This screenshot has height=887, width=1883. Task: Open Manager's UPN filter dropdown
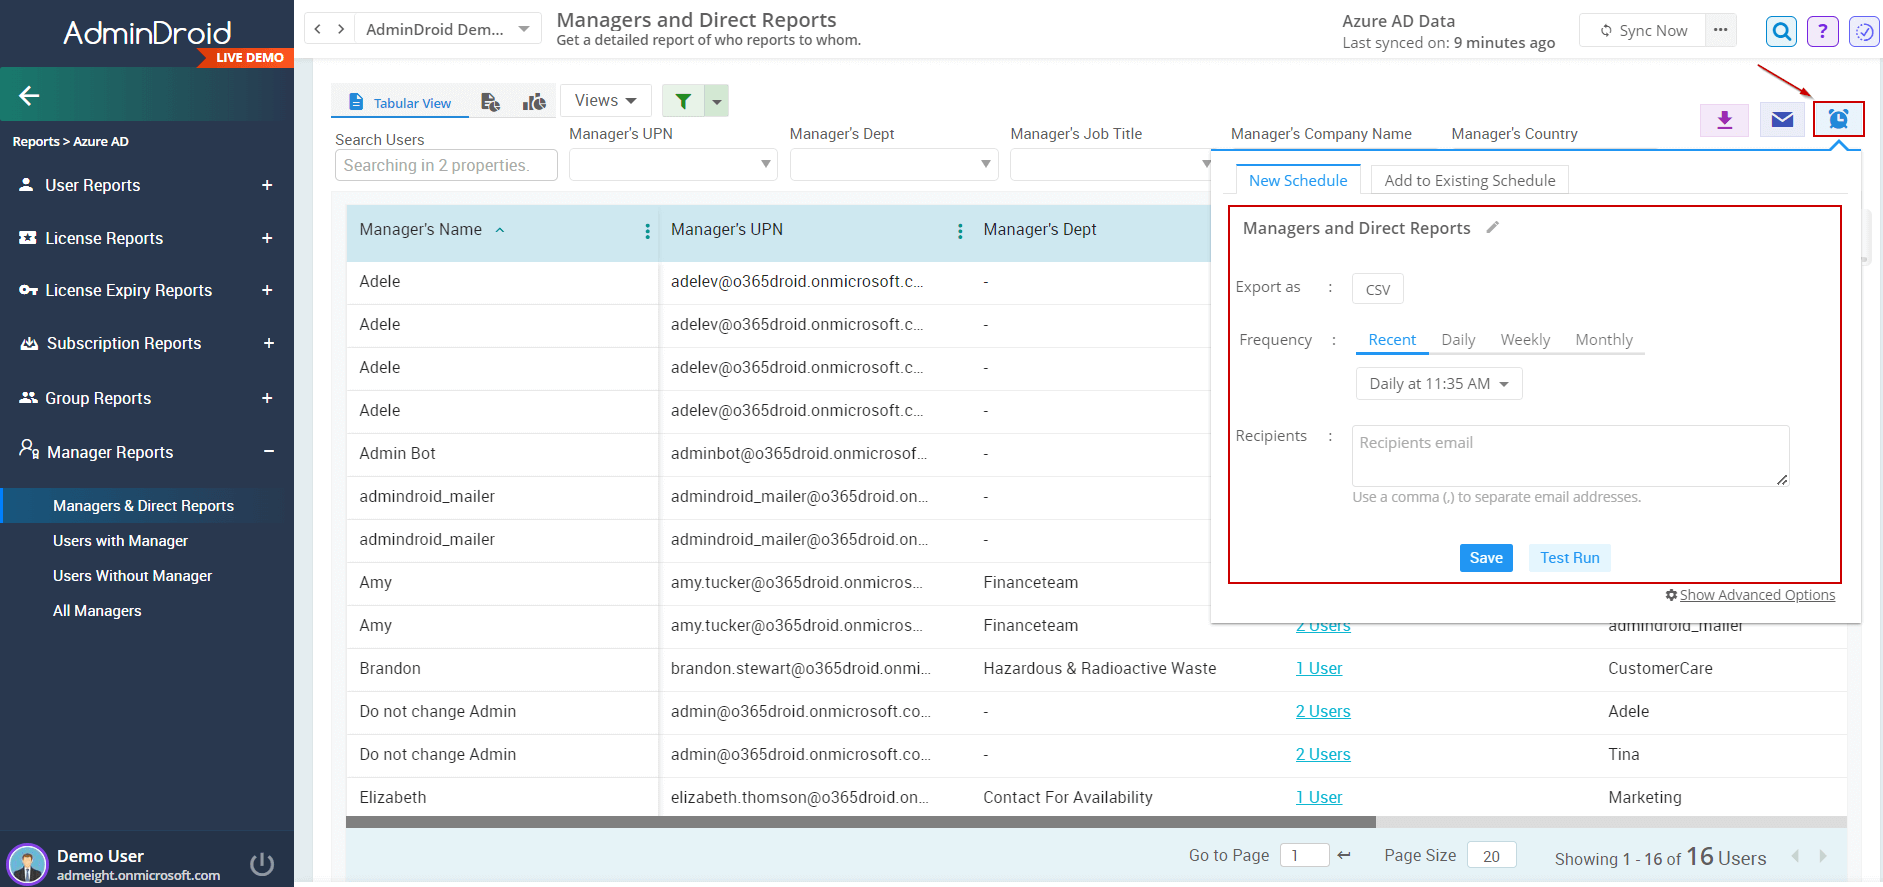(673, 164)
